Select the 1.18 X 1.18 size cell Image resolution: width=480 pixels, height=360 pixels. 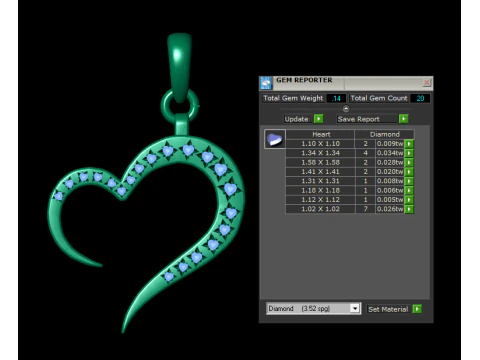point(320,190)
